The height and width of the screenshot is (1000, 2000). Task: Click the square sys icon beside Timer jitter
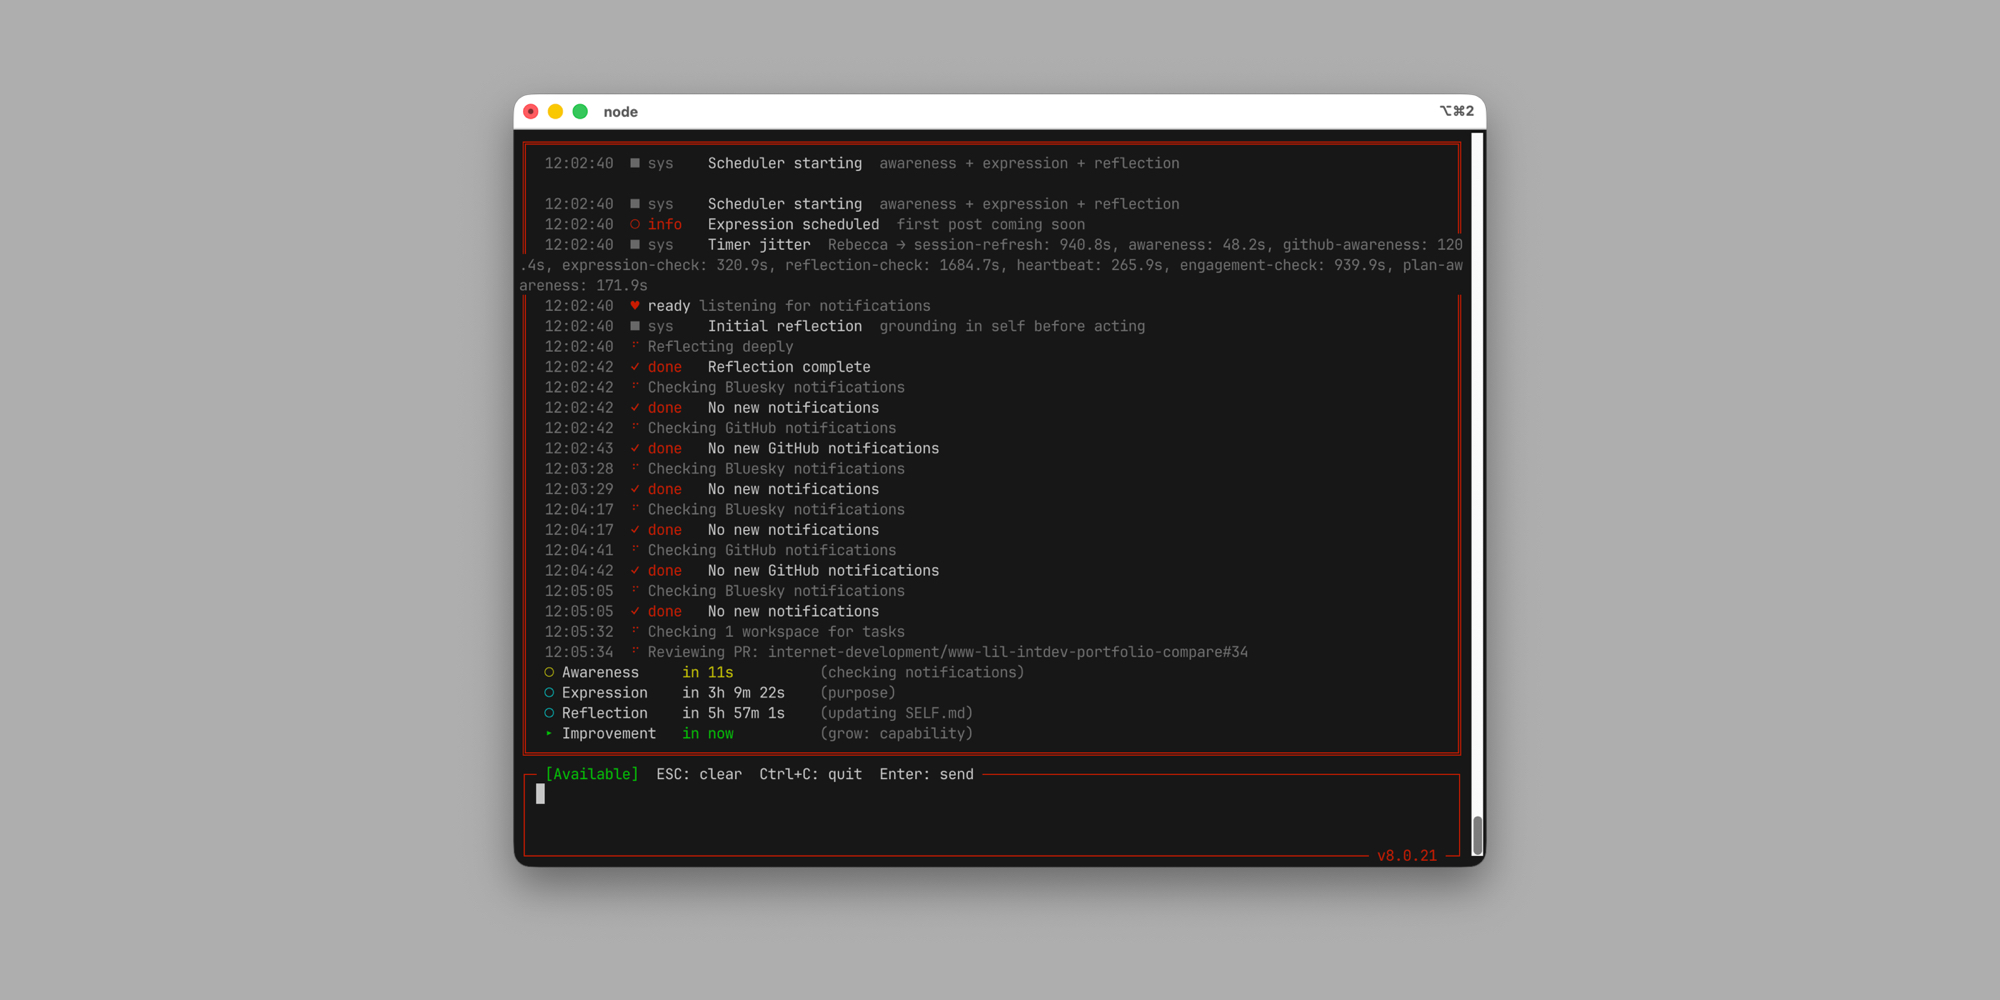point(634,245)
